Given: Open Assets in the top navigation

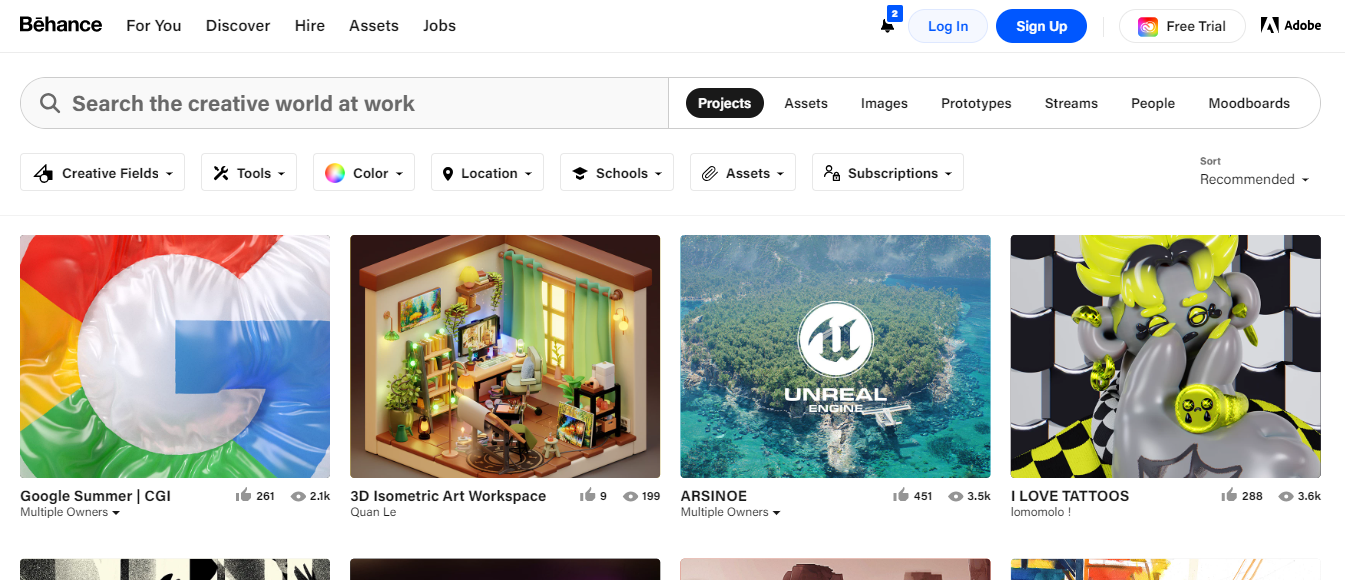Looking at the screenshot, I should point(374,26).
